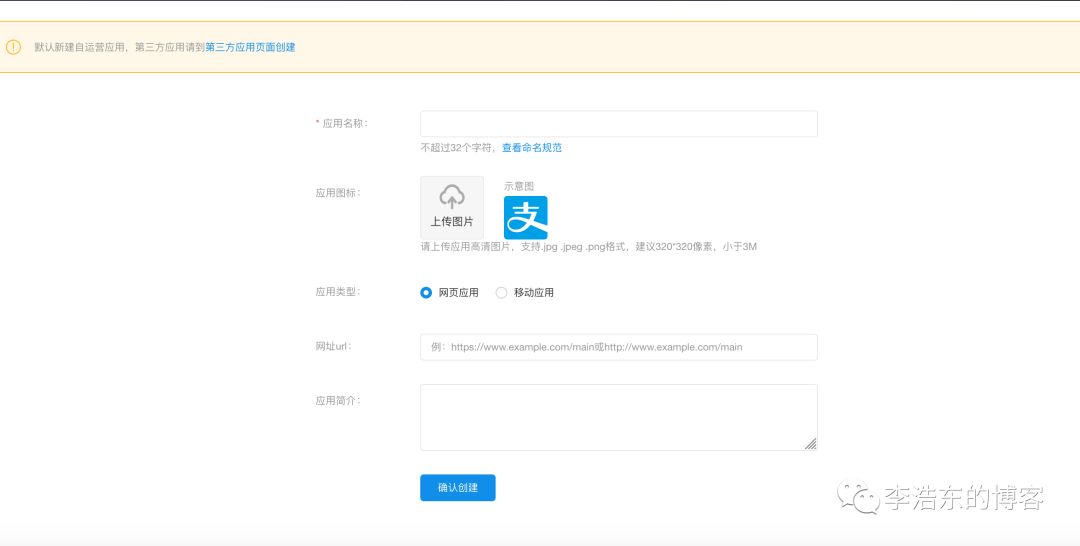Click the 网址url field label
1080x546 pixels.
334,346
